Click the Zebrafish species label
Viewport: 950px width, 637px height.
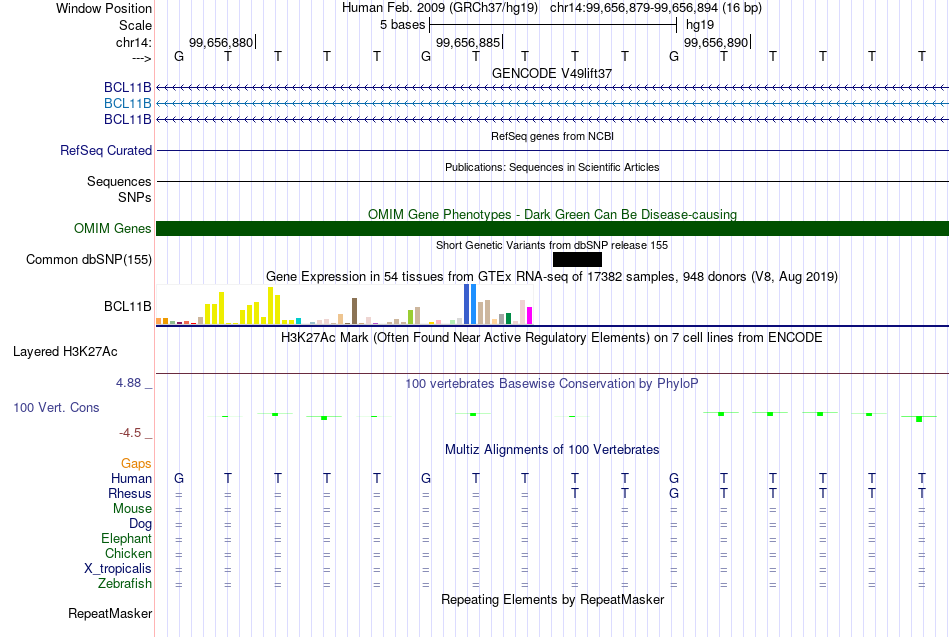coord(125,583)
